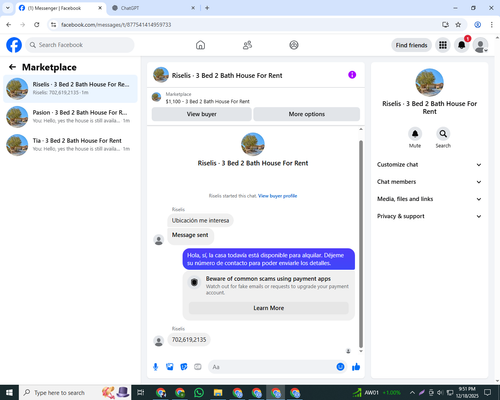Show hidden system tray icons
Screen dimensions: 500x400
412,393
